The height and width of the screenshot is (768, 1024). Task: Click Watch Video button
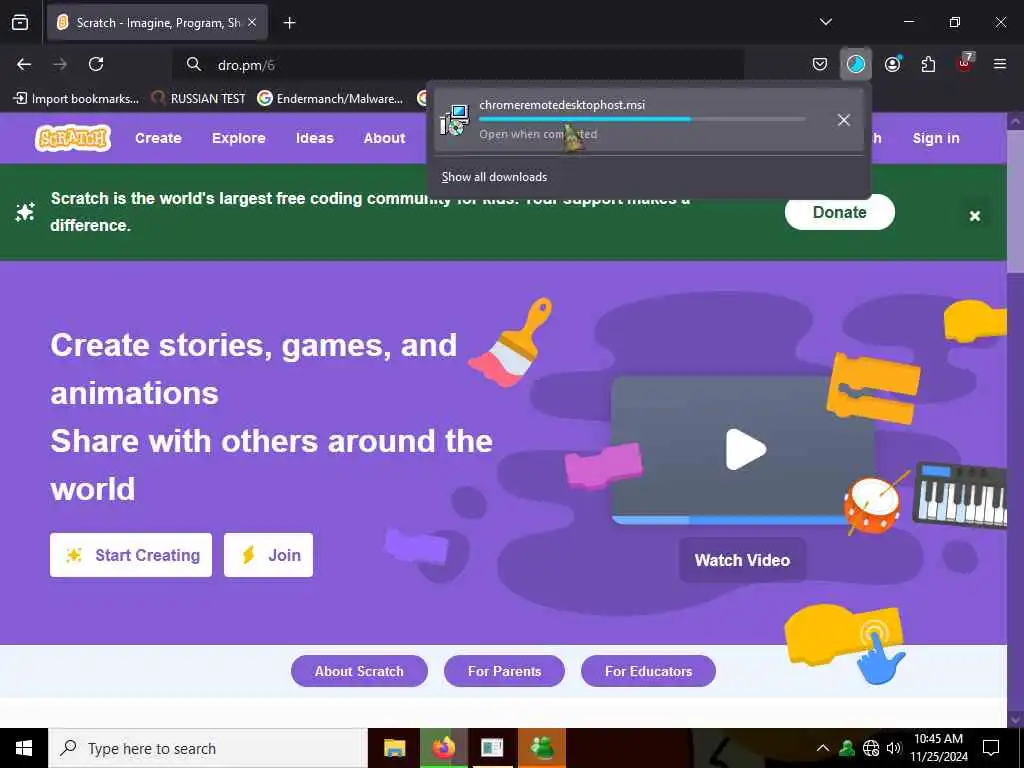(742, 560)
